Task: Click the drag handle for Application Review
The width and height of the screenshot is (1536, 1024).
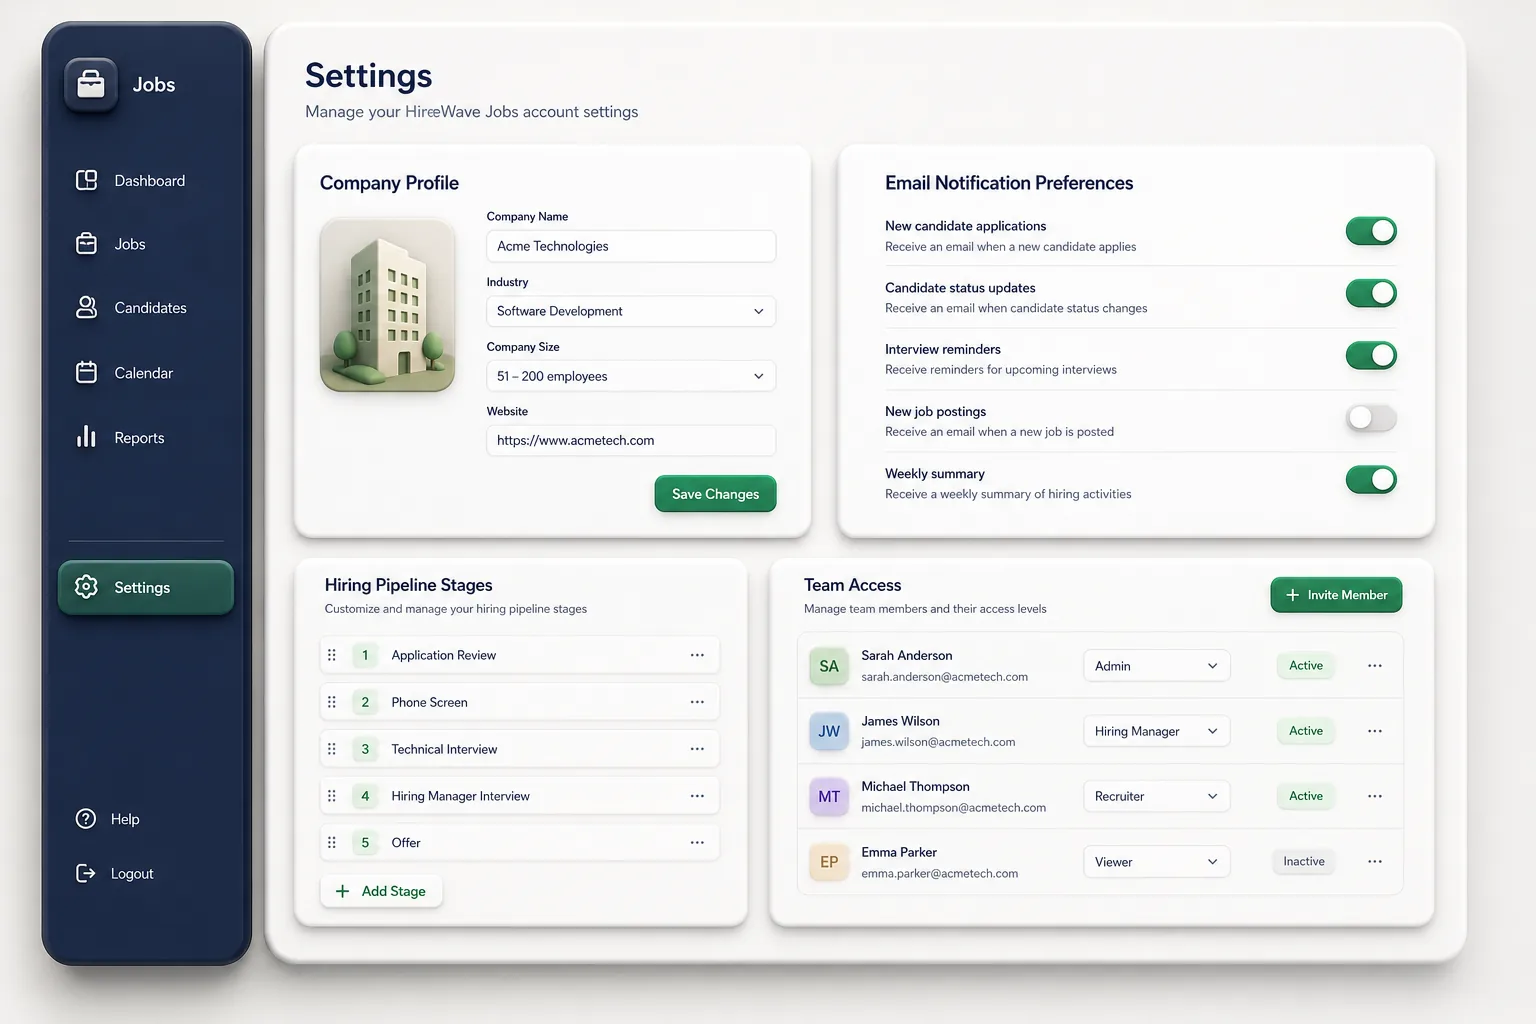Action: (332, 655)
